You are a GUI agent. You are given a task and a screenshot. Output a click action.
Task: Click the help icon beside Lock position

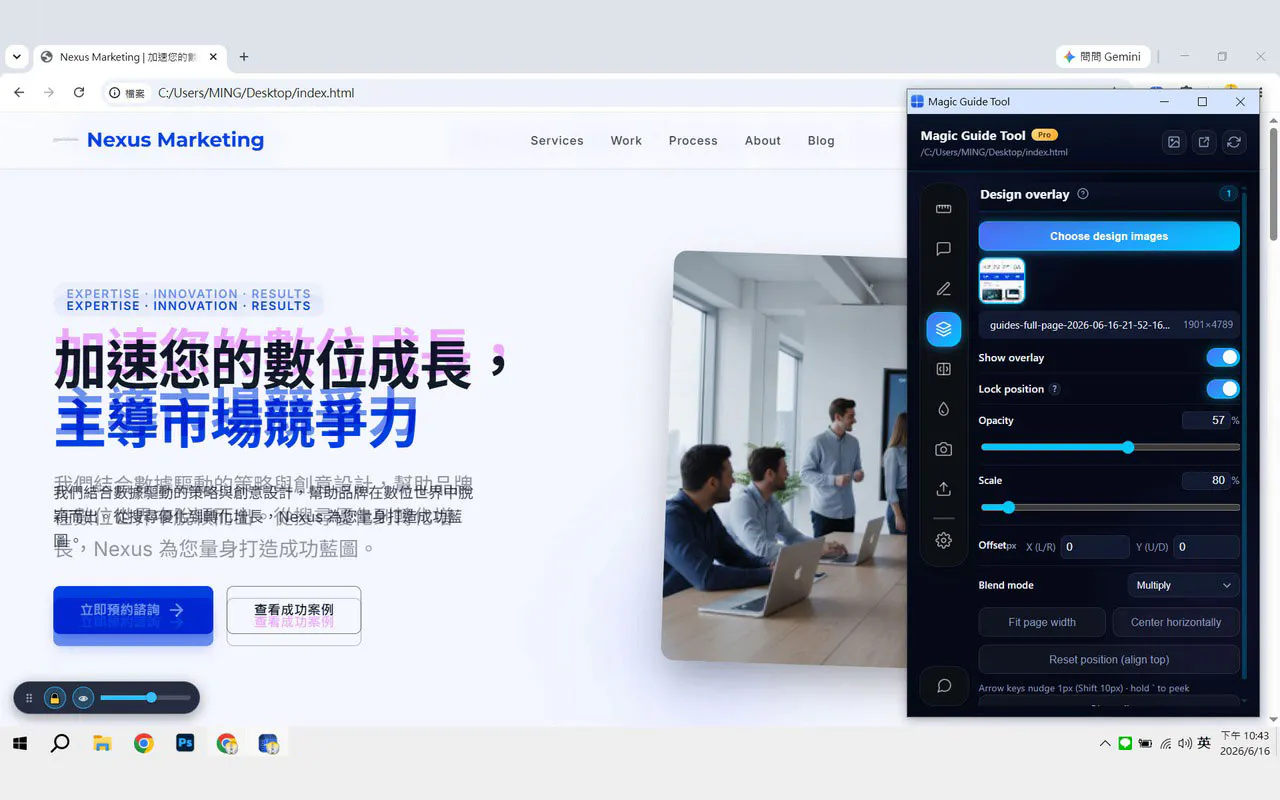coord(1054,389)
